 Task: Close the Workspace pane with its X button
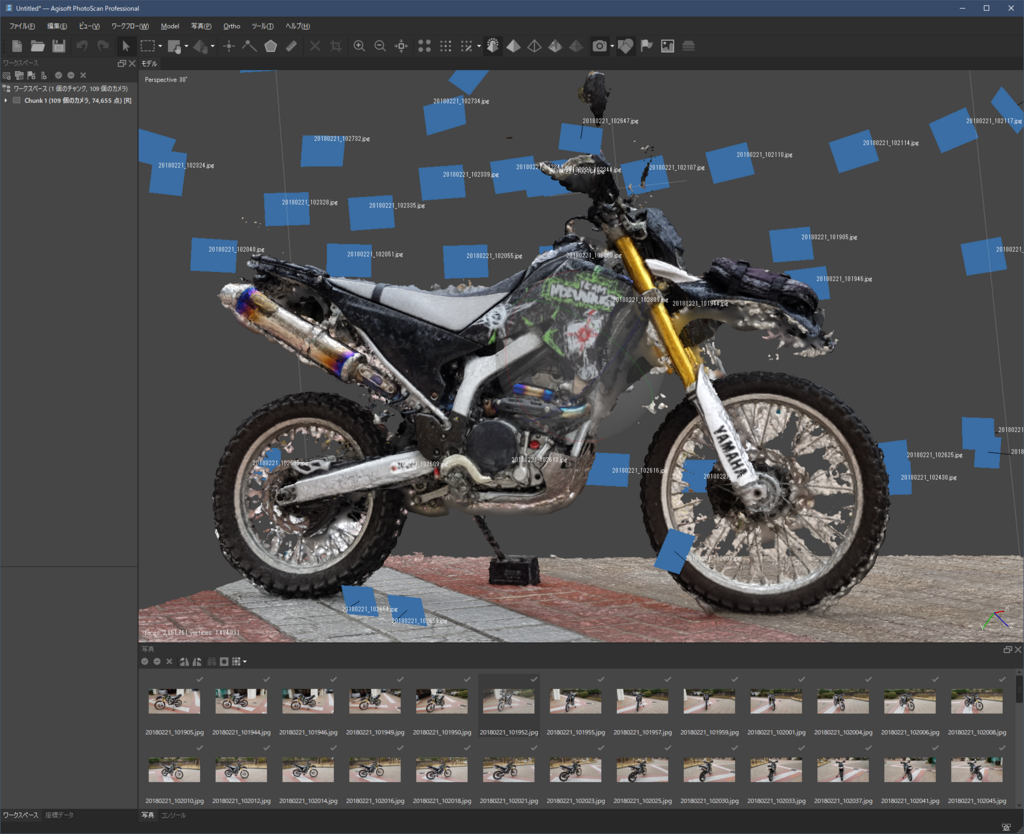(132, 63)
